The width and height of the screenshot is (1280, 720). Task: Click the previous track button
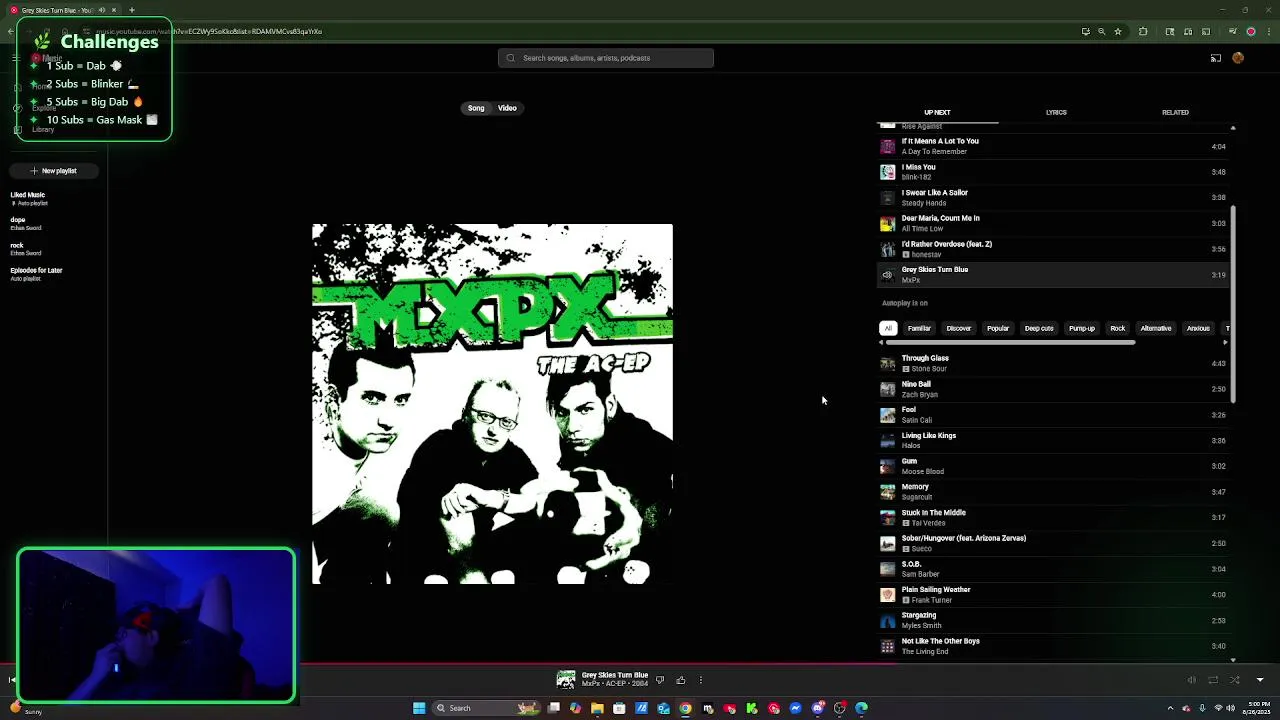coord(12,680)
